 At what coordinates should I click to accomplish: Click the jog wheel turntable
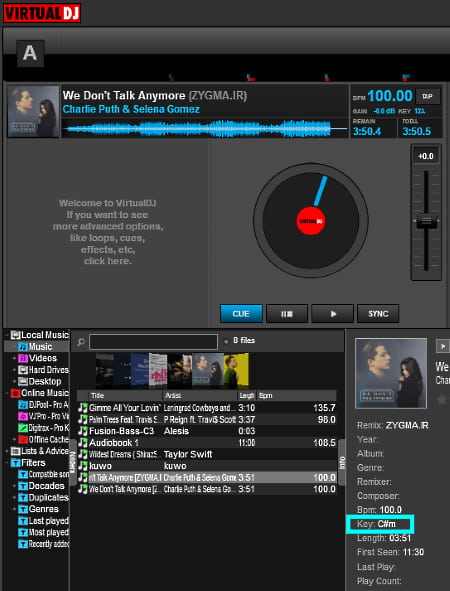[x=311, y=220]
